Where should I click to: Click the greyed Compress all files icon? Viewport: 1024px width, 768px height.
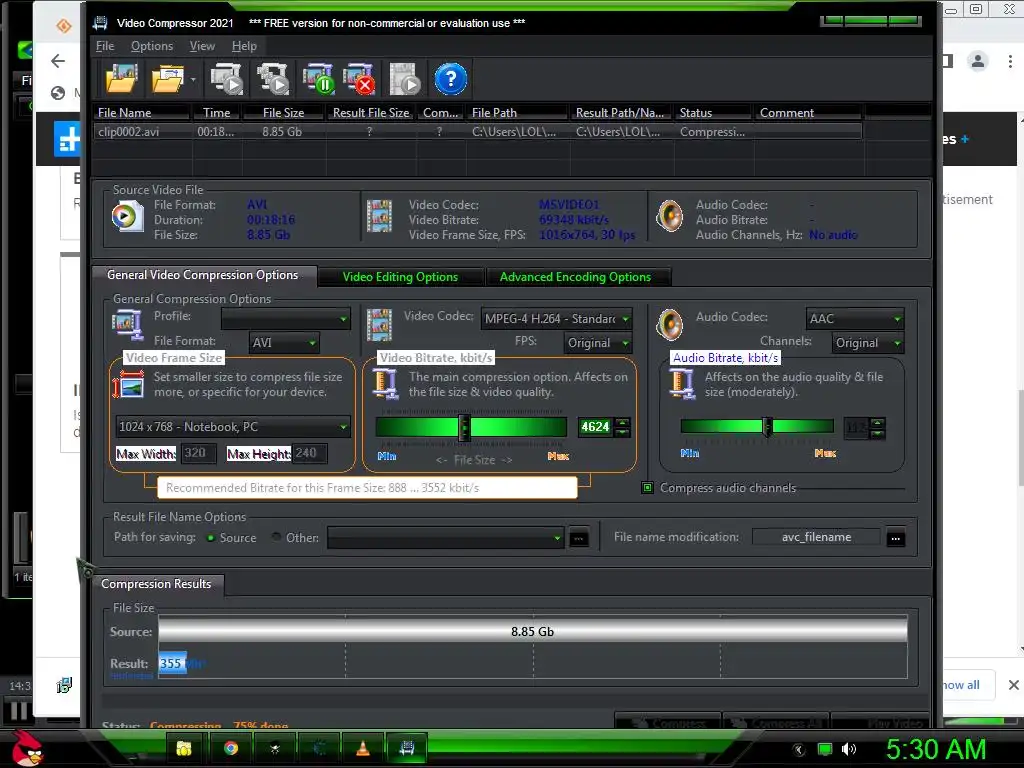coord(272,79)
